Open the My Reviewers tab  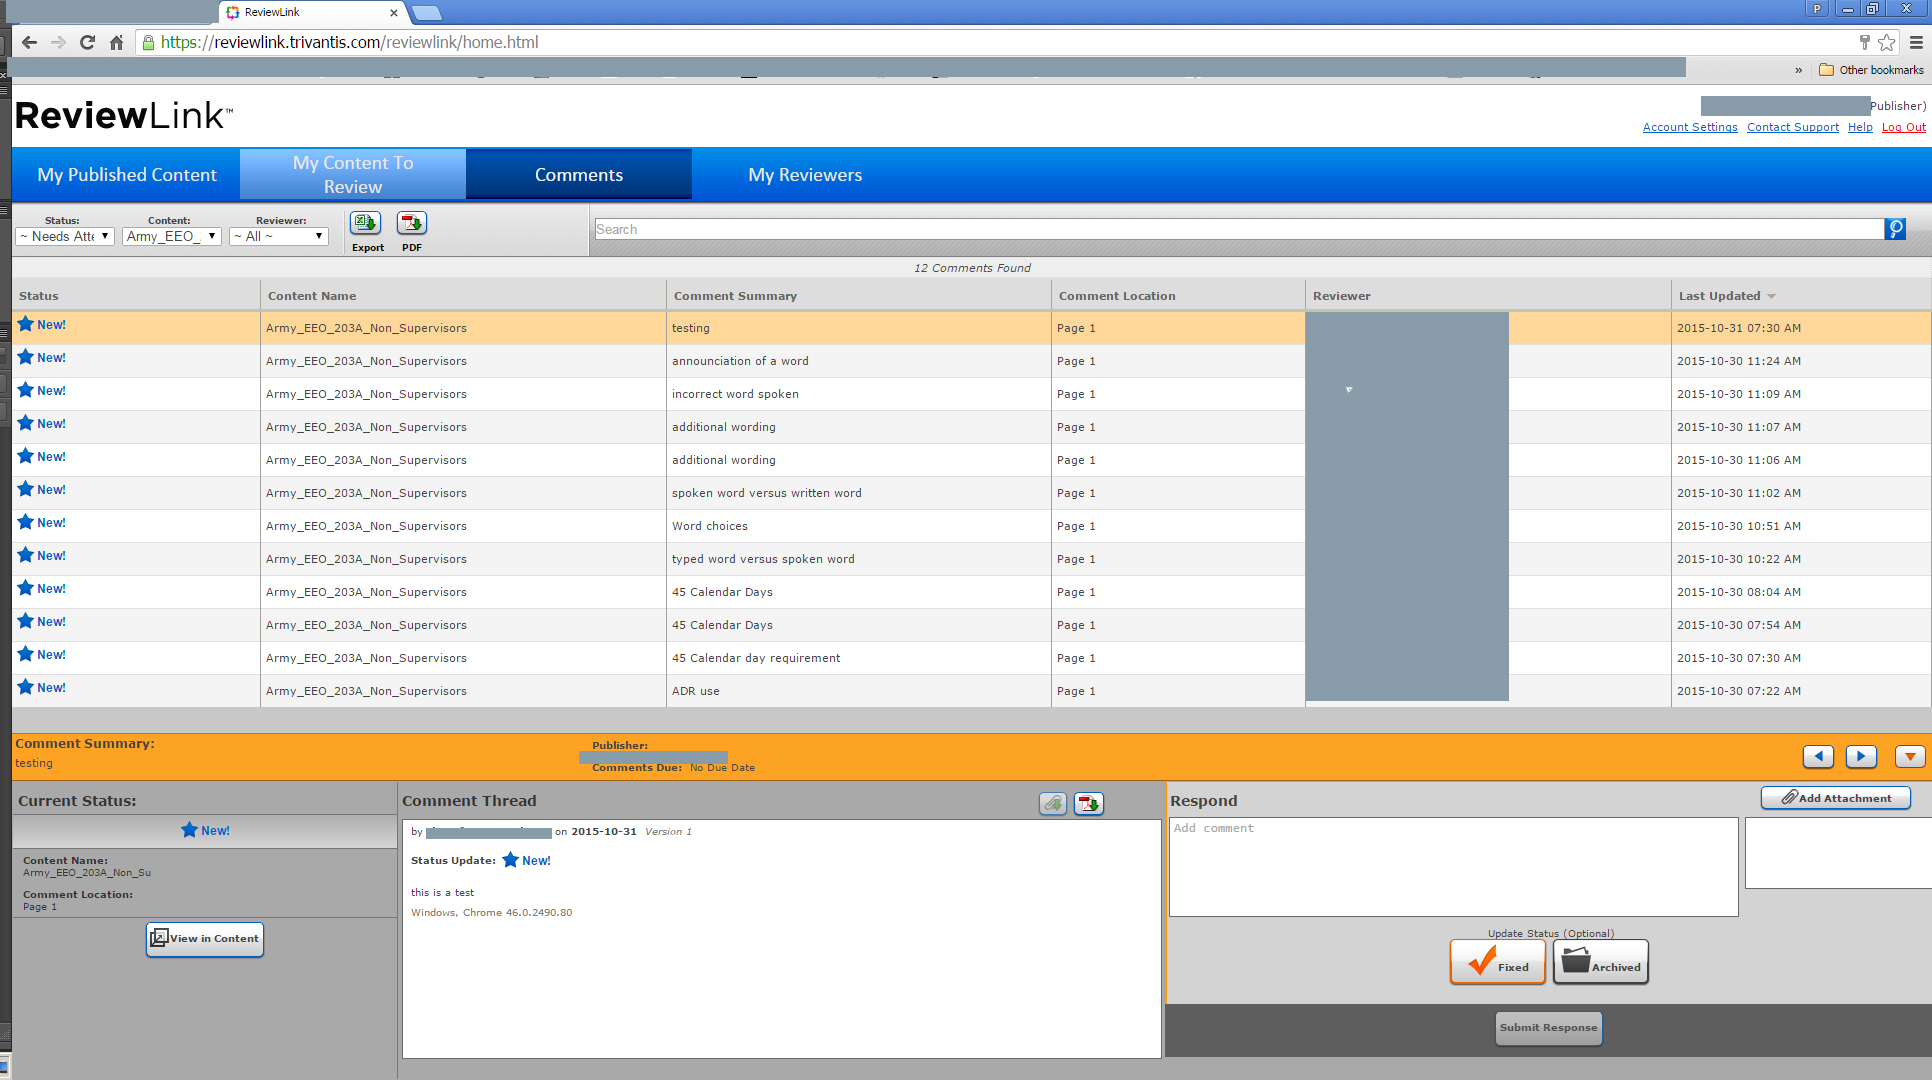click(x=805, y=175)
